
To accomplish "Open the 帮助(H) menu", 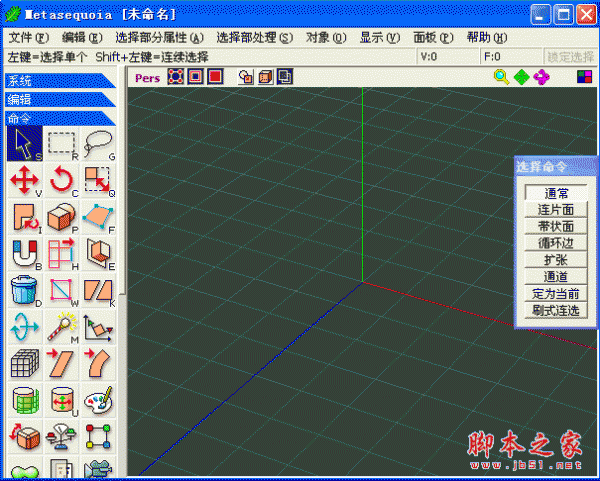I will pos(487,38).
